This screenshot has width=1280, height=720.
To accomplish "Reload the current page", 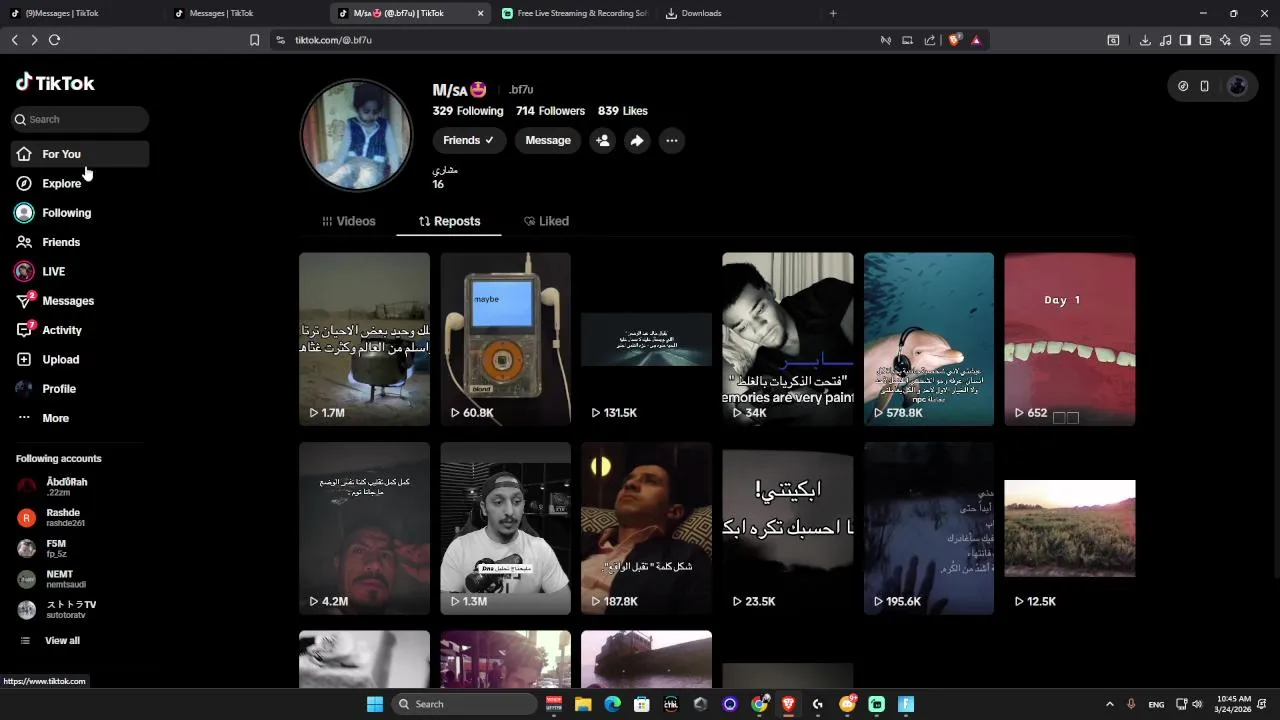I will click(x=54, y=40).
